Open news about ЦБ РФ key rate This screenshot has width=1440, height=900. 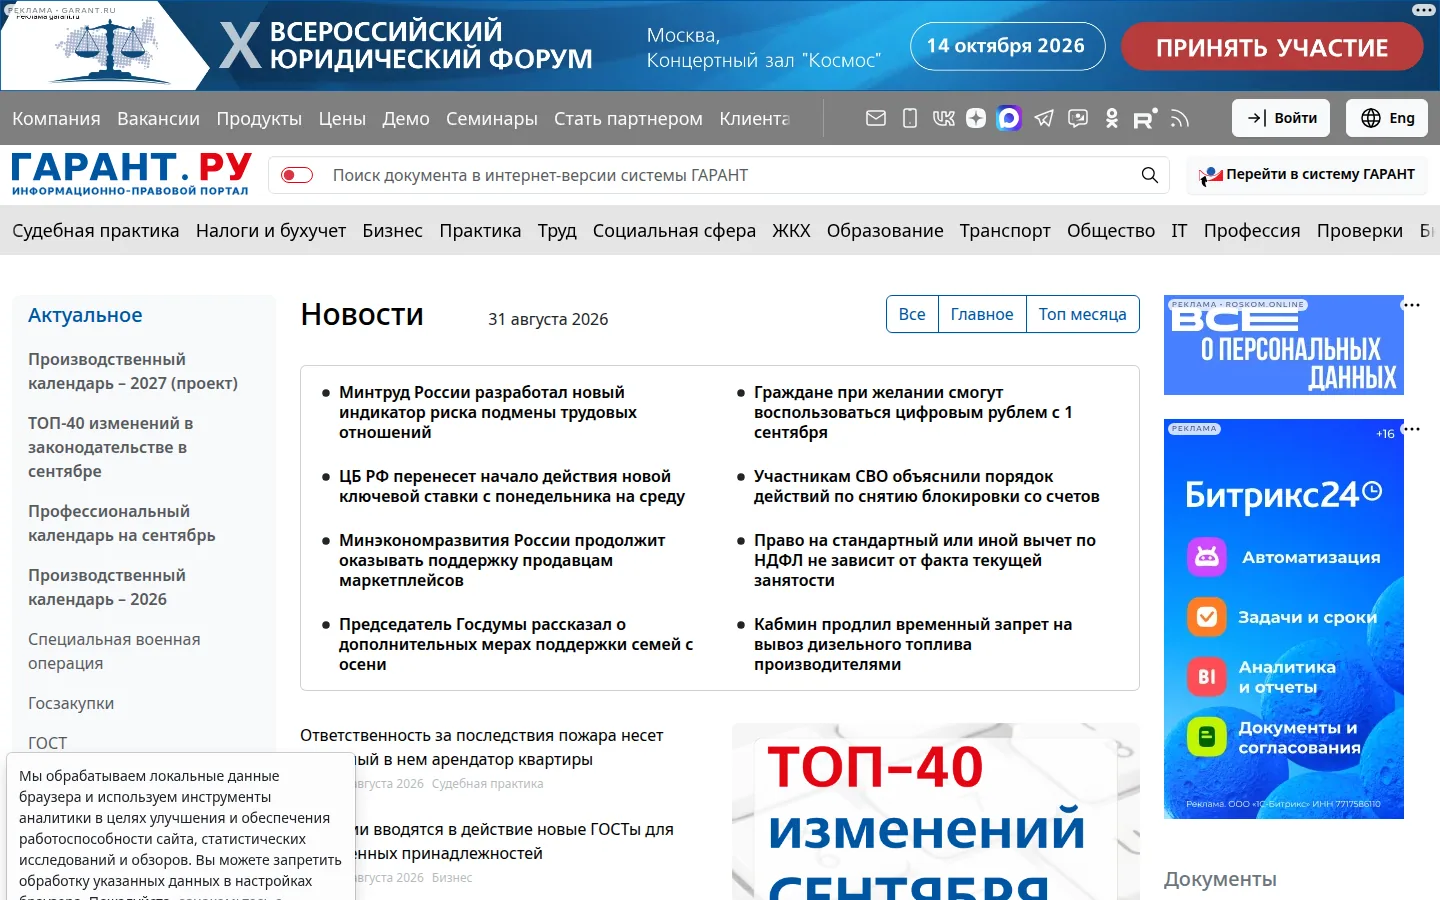512,486
